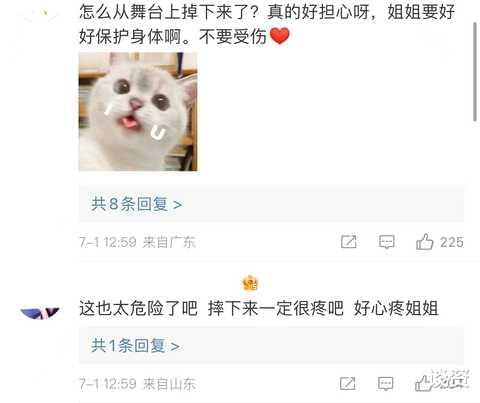Click the 225 like count number
Viewport: 480px width, 403px height.
point(452,242)
